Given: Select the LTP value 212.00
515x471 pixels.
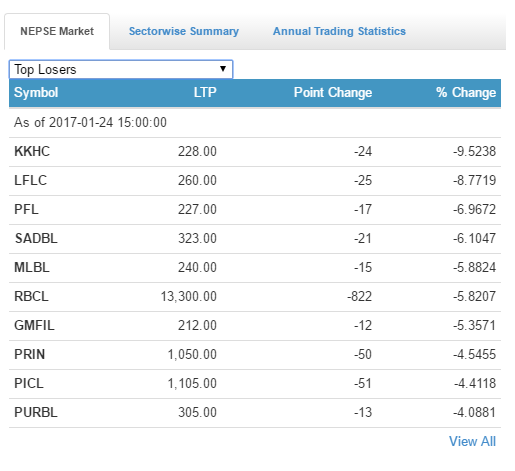Looking at the screenshot, I should point(197,325).
